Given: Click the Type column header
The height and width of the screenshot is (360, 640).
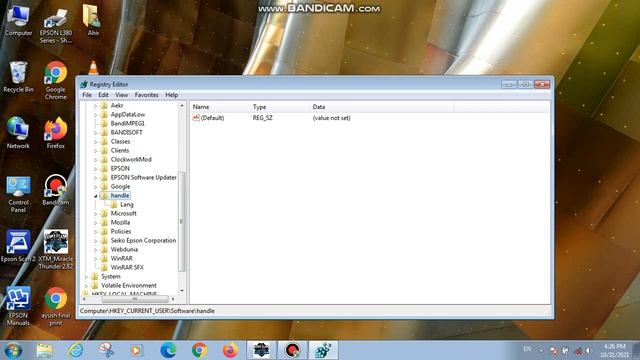Looking at the screenshot, I should [x=280, y=107].
